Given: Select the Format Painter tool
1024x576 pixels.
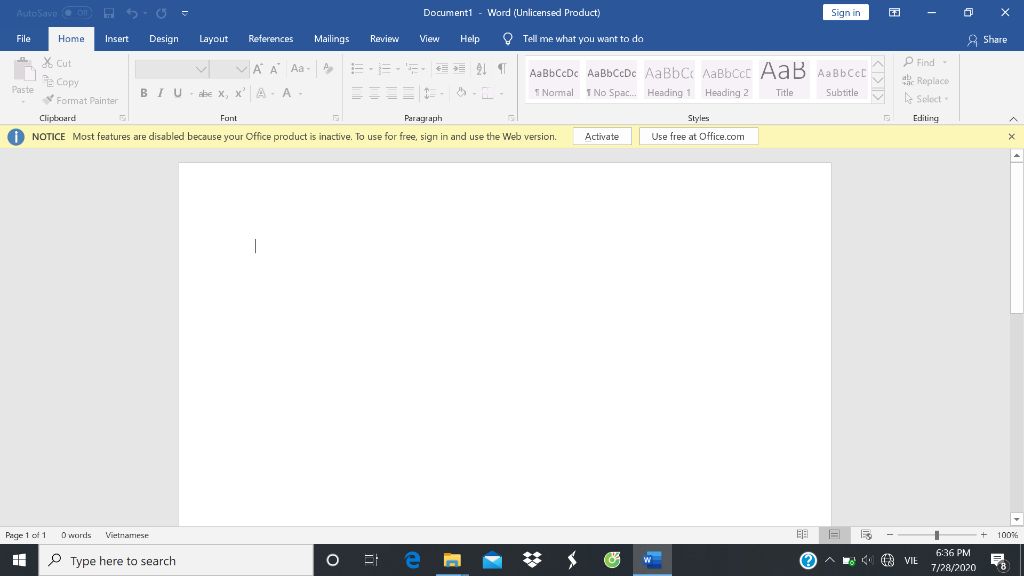Looking at the screenshot, I should pyautogui.click(x=80, y=100).
